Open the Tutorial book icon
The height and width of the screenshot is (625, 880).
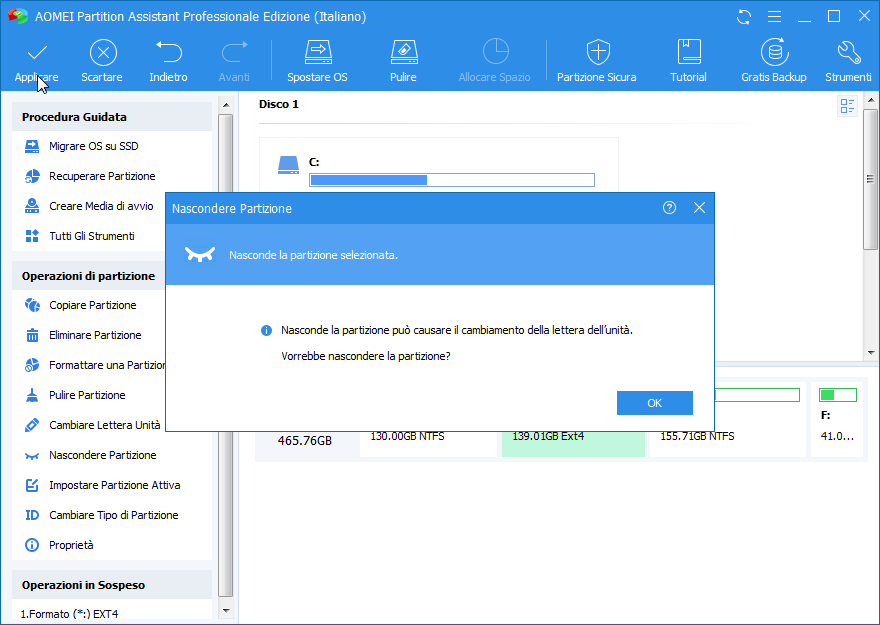click(x=688, y=52)
